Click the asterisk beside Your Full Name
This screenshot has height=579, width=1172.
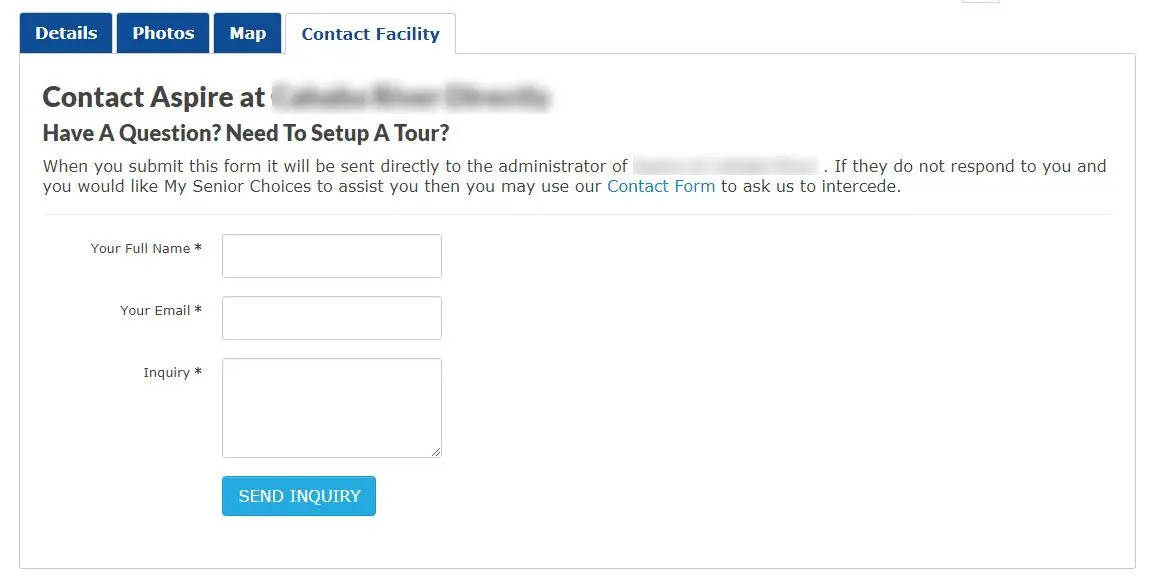[x=198, y=248]
